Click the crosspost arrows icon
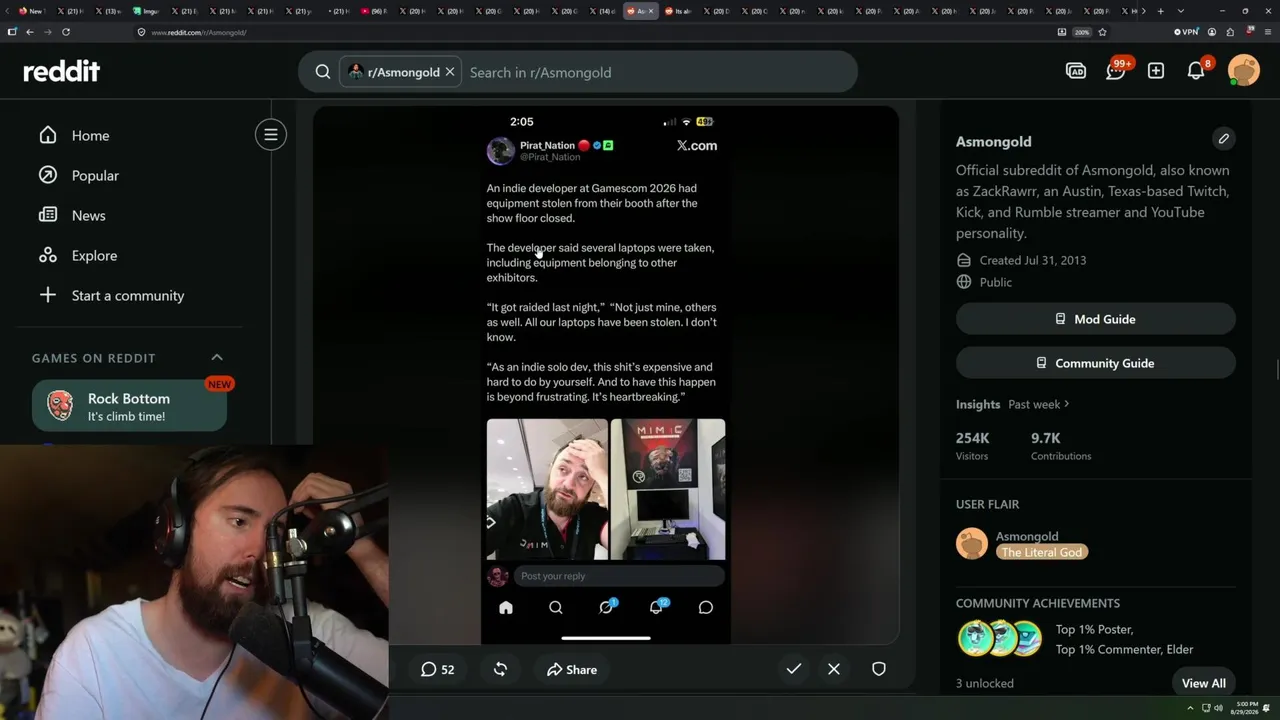Screen dimensions: 1280x720 pyautogui.click(x=500, y=669)
